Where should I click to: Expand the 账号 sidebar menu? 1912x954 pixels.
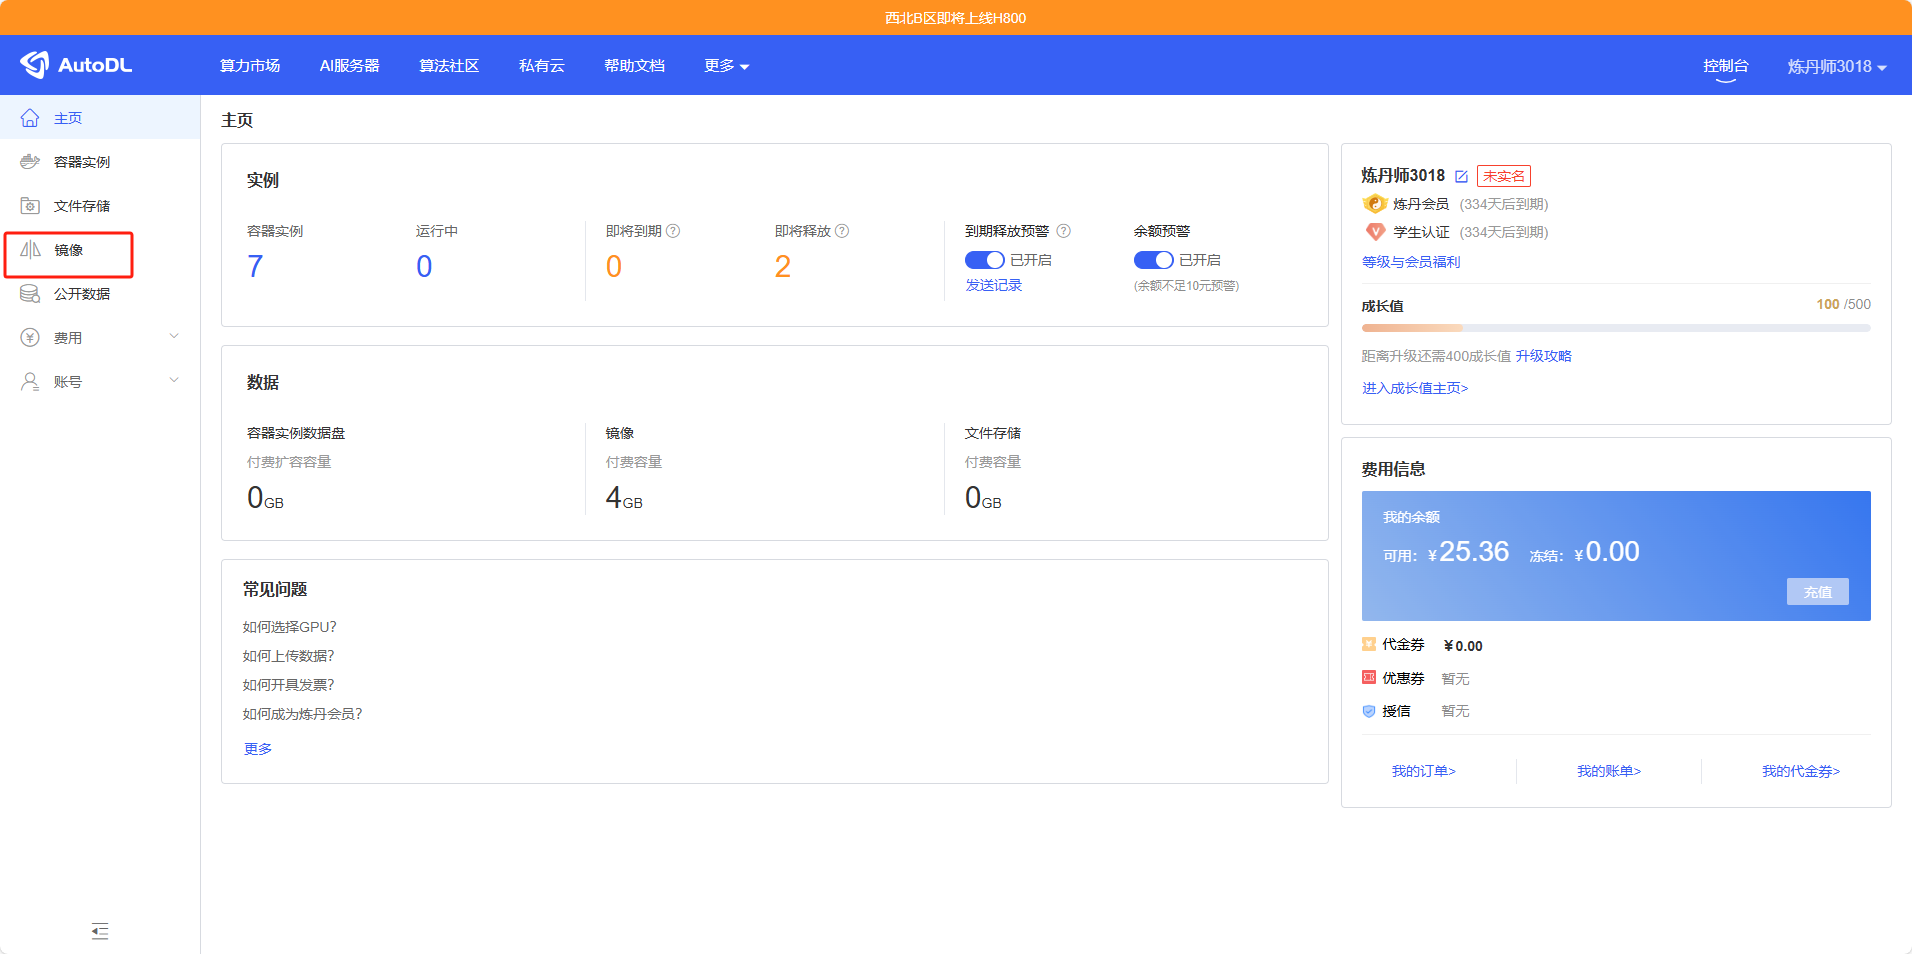coord(174,381)
